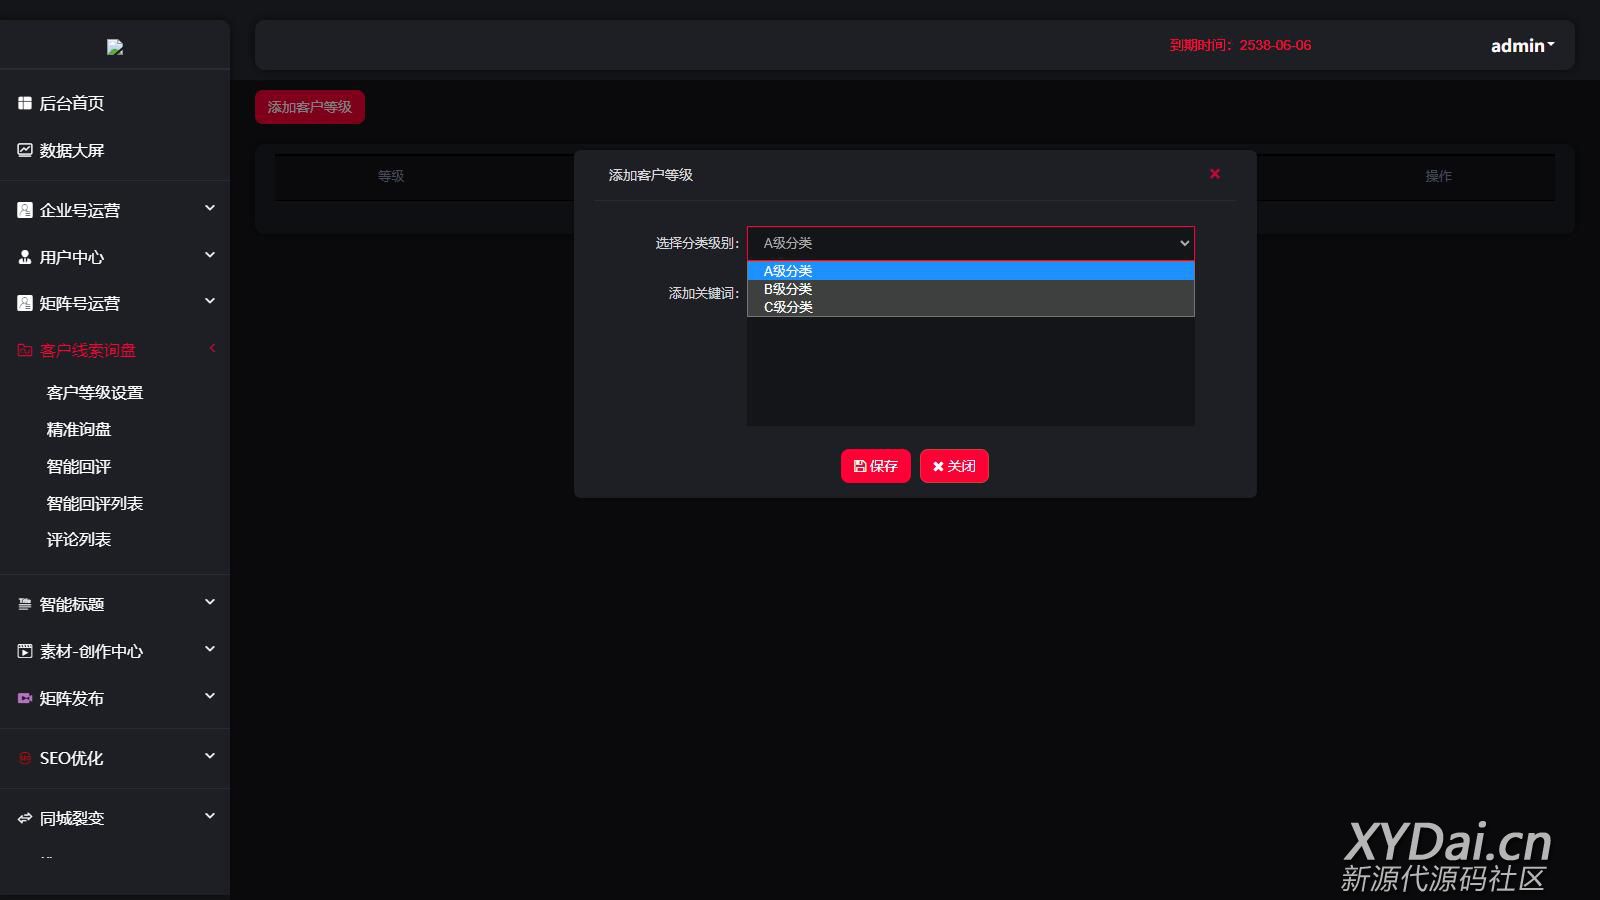Collapse the 客户线索询盘 section arrow

(212, 348)
